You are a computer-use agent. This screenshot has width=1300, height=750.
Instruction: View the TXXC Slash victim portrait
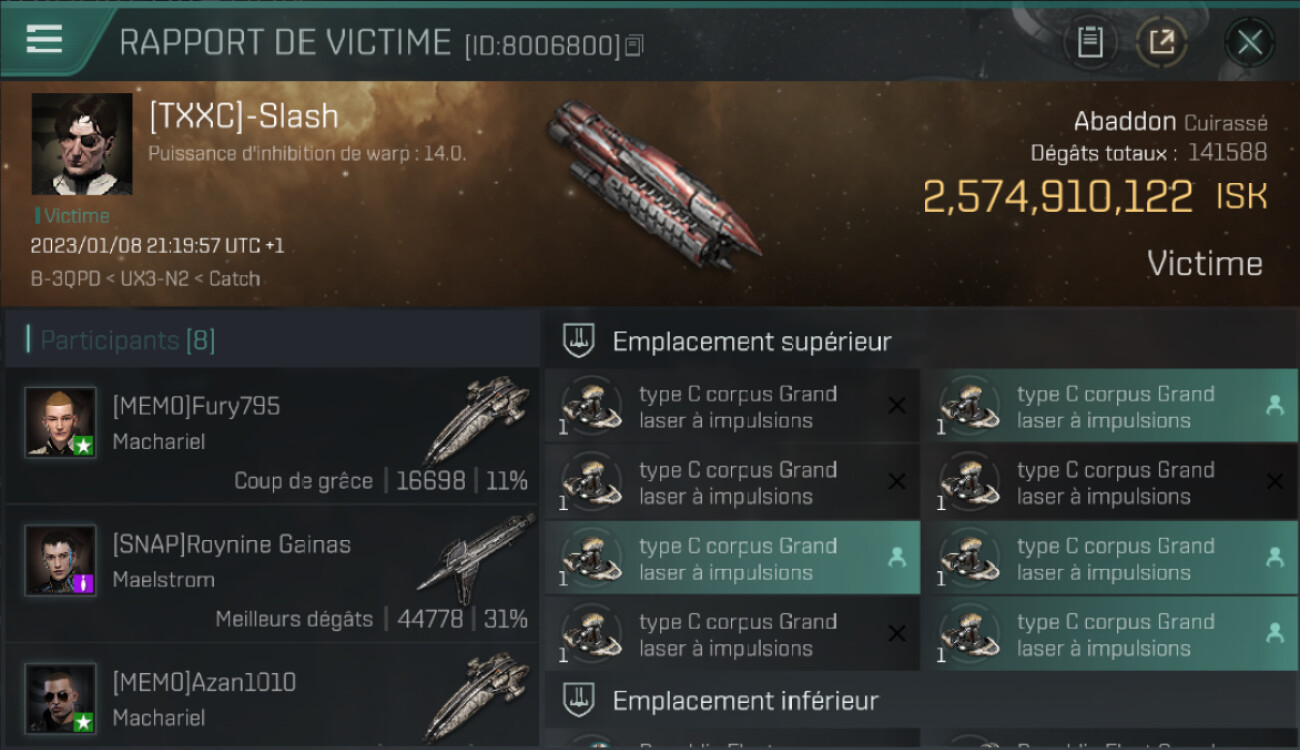pos(82,144)
